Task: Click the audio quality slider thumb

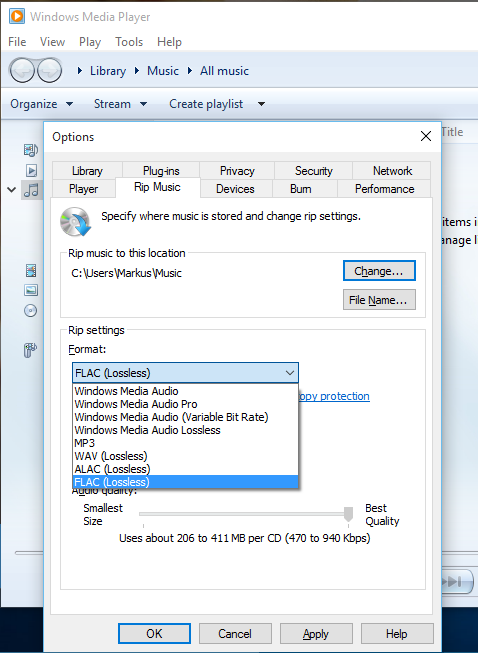Action: (349, 514)
